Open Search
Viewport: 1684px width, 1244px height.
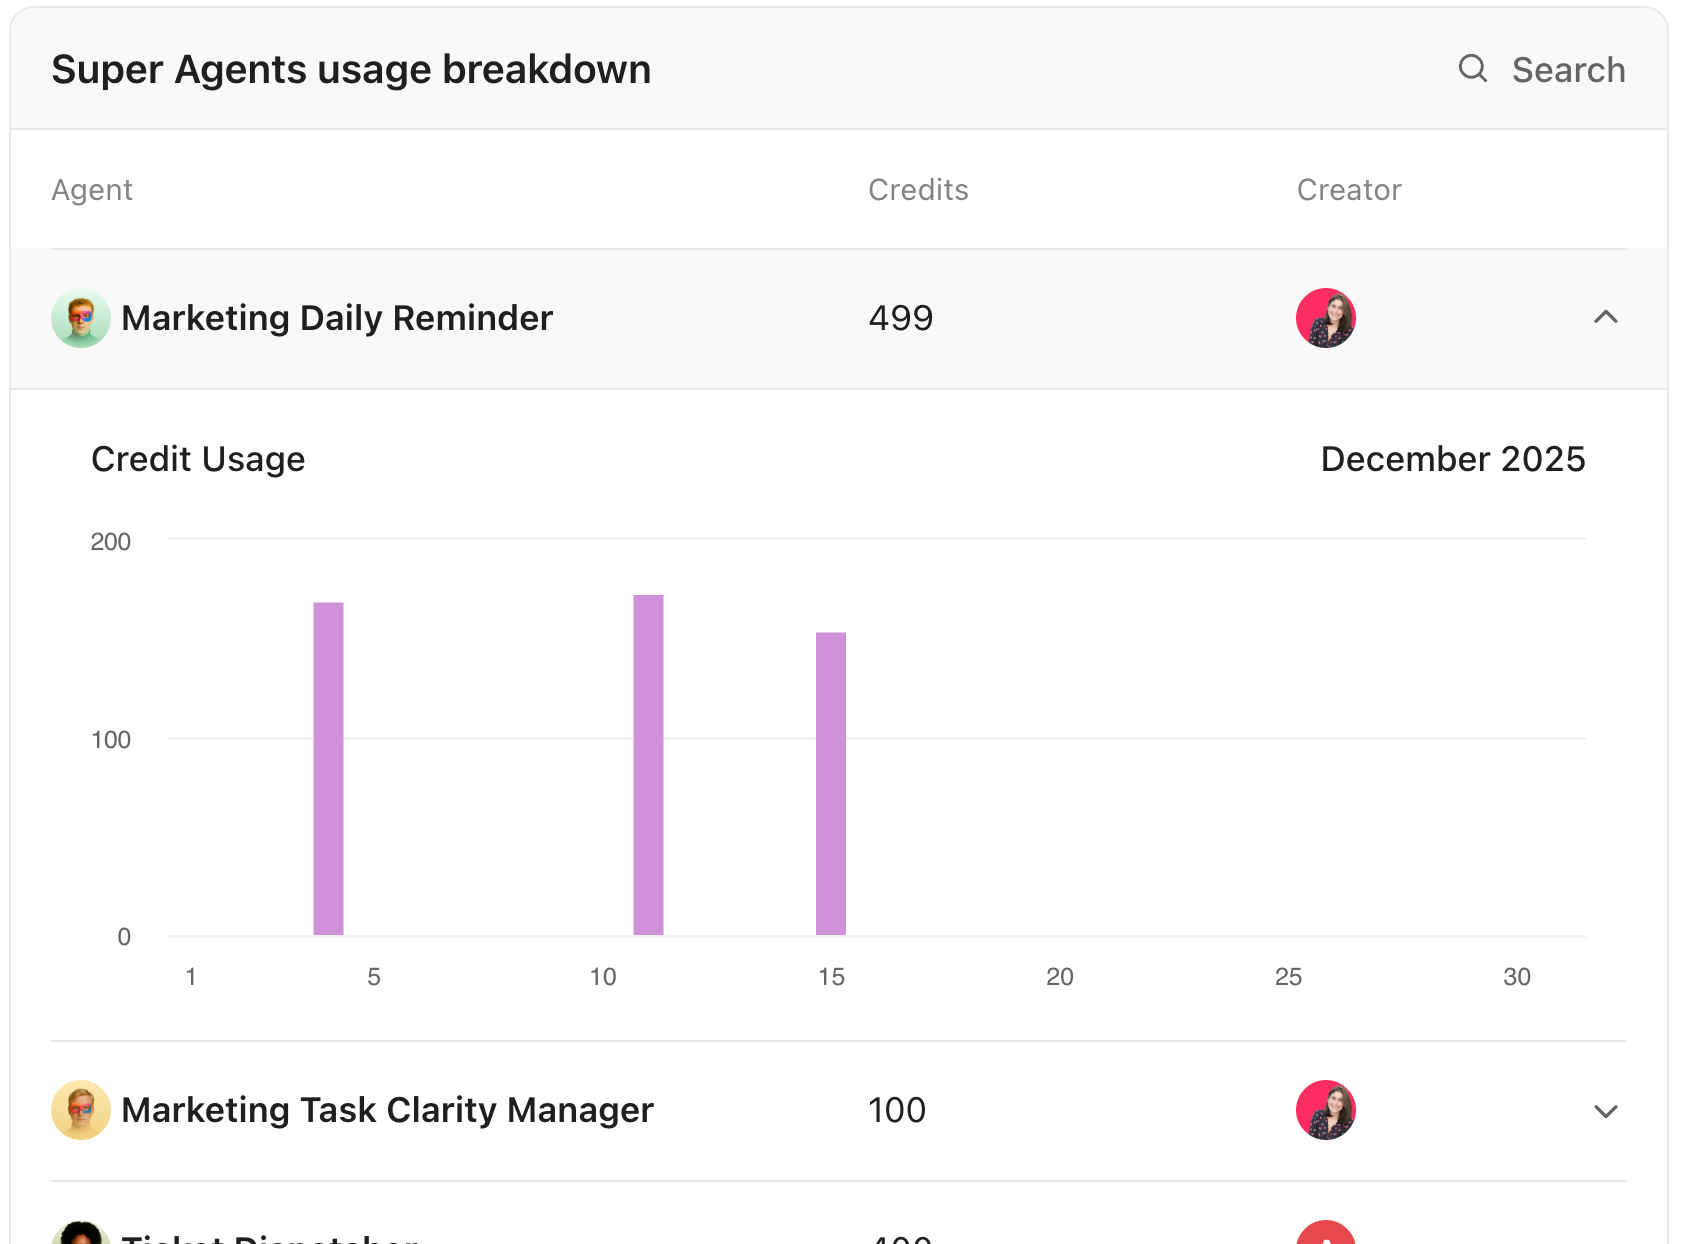[x=1568, y=69]
